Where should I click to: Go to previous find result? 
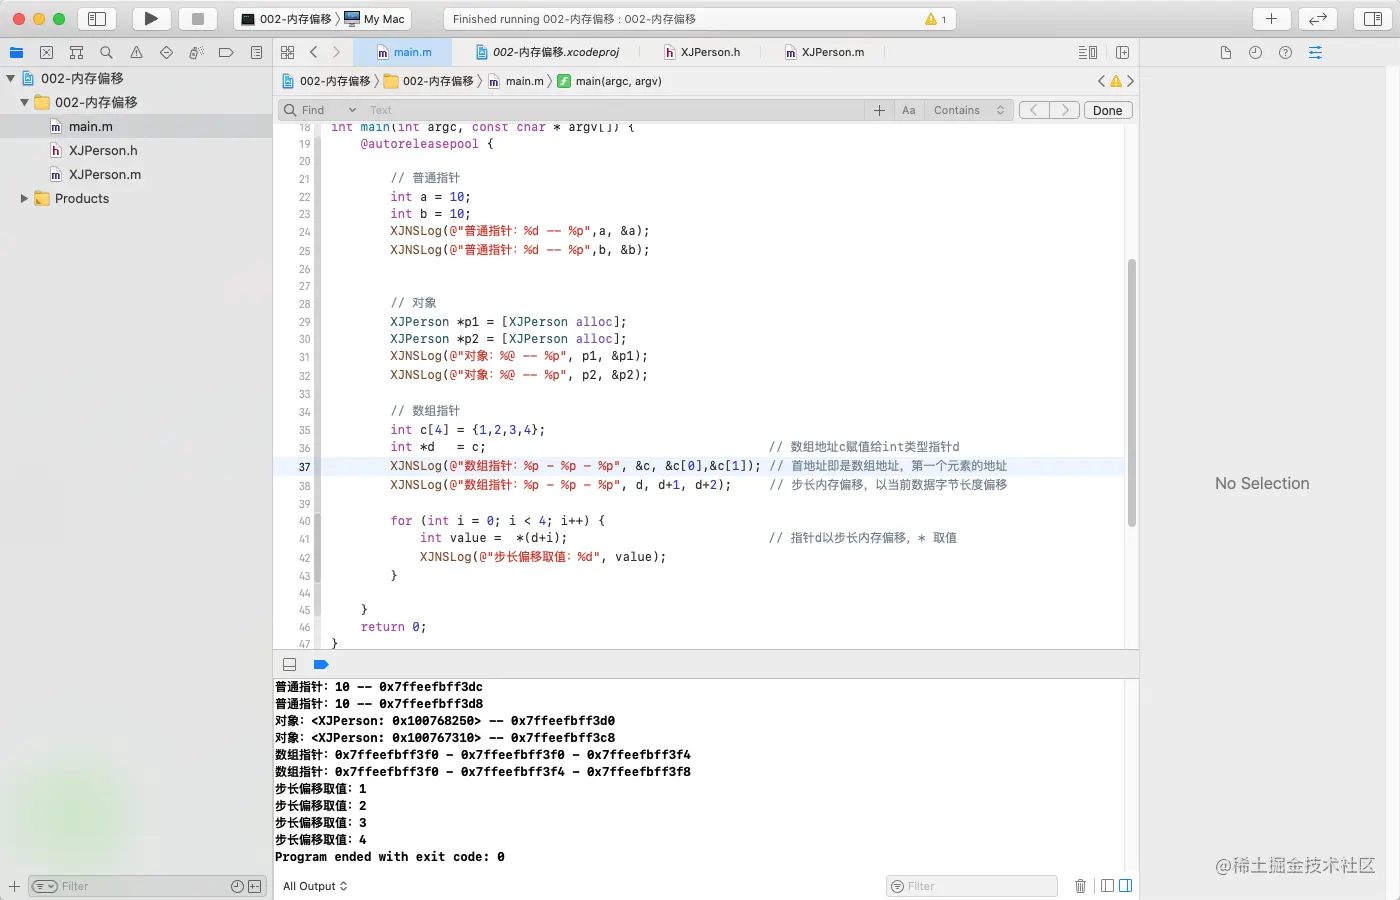pyautogui.click(x=1034, y=110)
